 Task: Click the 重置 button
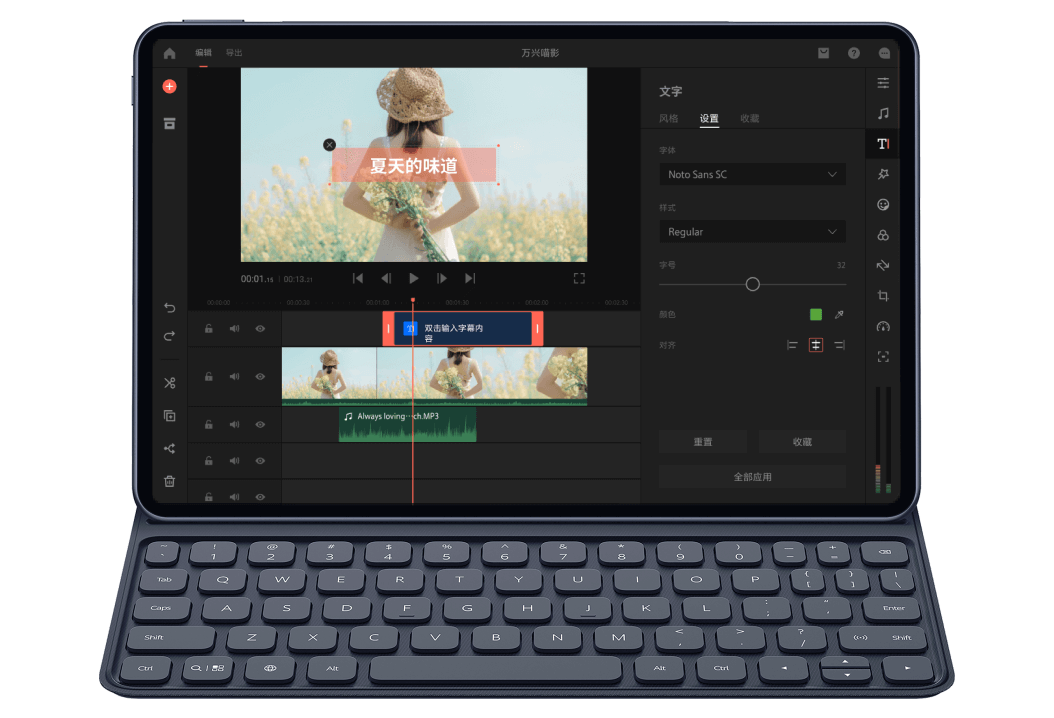pos(703,442)
